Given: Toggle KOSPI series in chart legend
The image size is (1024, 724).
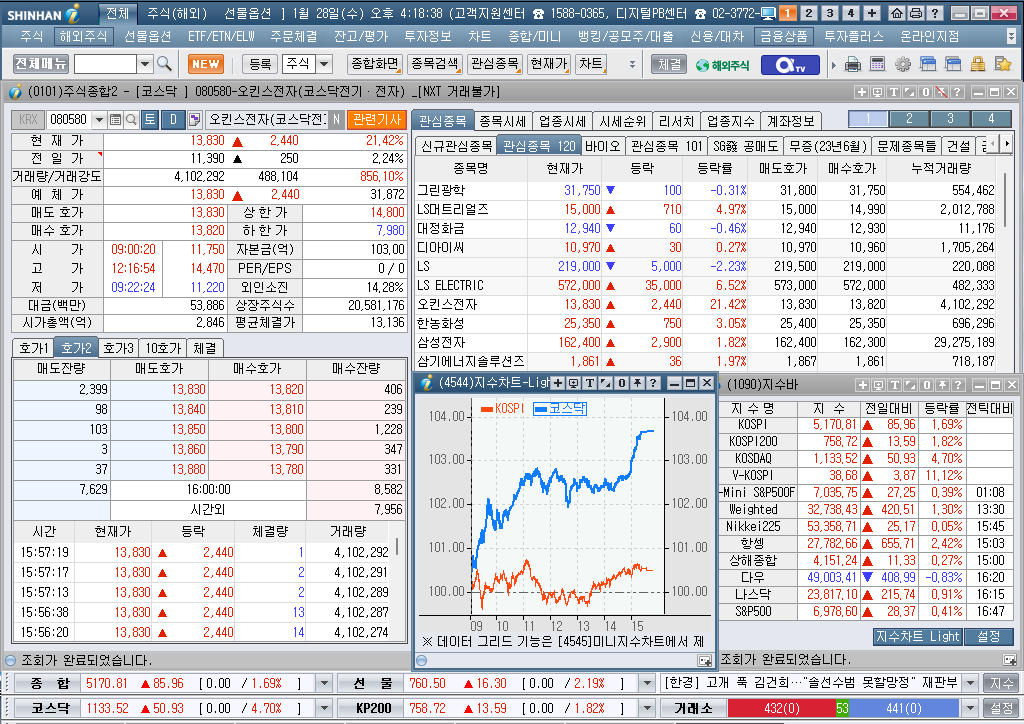Looking at the screenshot, I should point(502,409).
